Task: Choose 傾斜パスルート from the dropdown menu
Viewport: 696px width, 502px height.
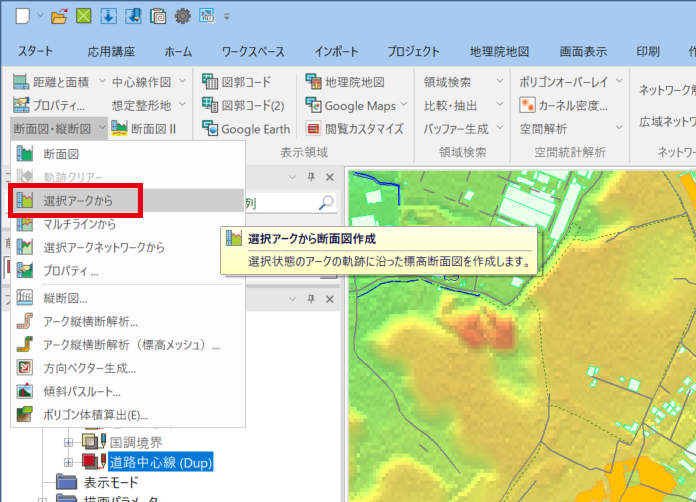Action: [83, 391]
